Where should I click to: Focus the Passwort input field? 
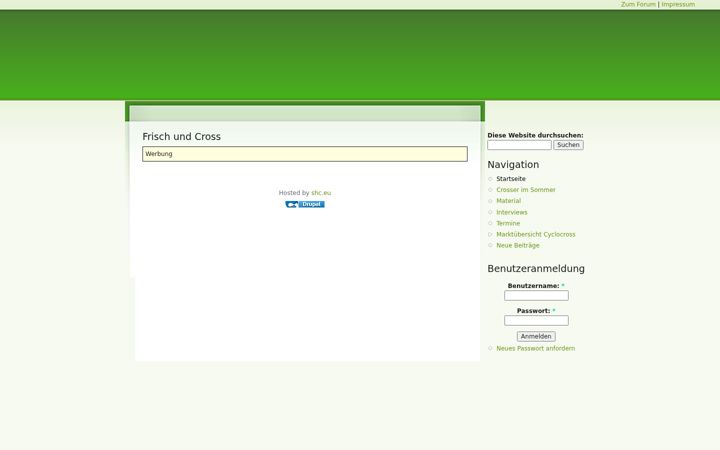pyautogui.click(x=536, y=321)
